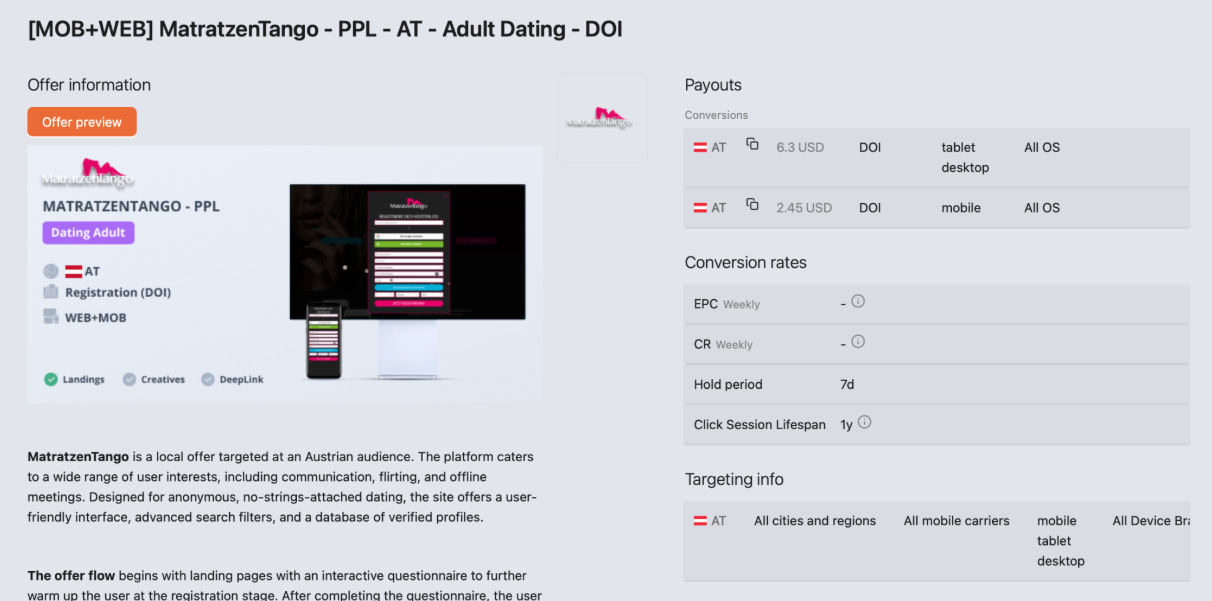Select the 'EPC Weekly' row label
The width and height of the screenshot is (1212, 601).
coord(727,304)
